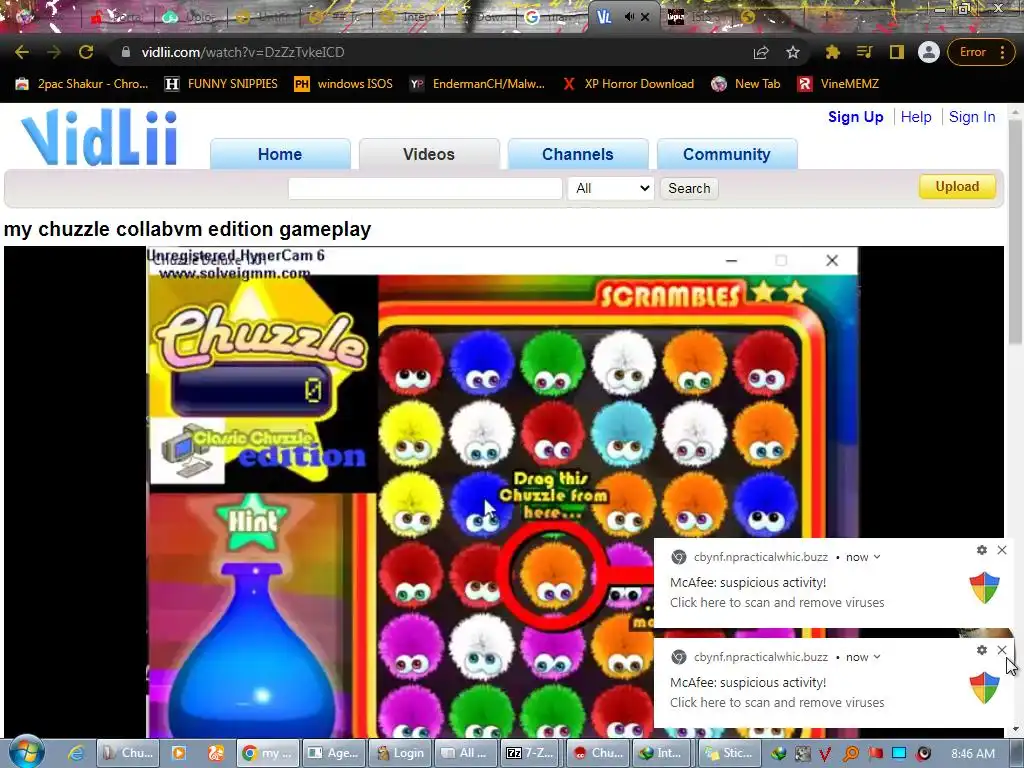Open media player icon in taskbar
Viewport: 1024px width, 768px height.
pyautogui.click(x=178, y=753)
